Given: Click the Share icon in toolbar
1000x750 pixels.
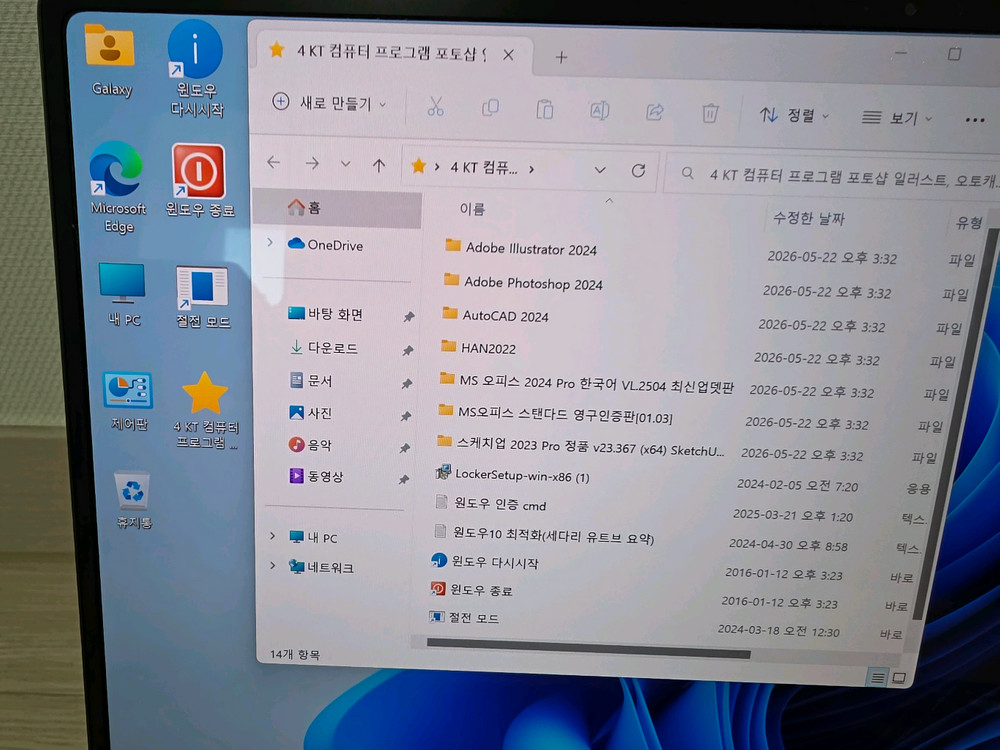Looking at the screenshot, I should [x=654, y=112].
